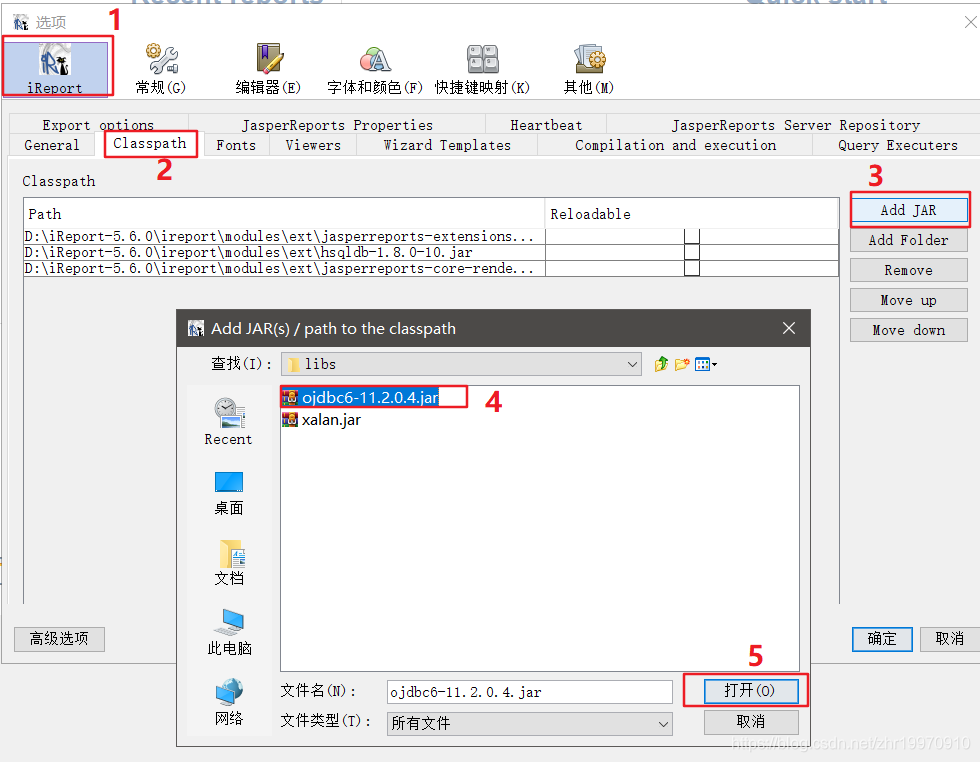Toggle Reloadable checkbox for hsqldb-1.8.0-10.jar row
The height and width of the screenshot is (762, 980).
(x=692, y=252)
